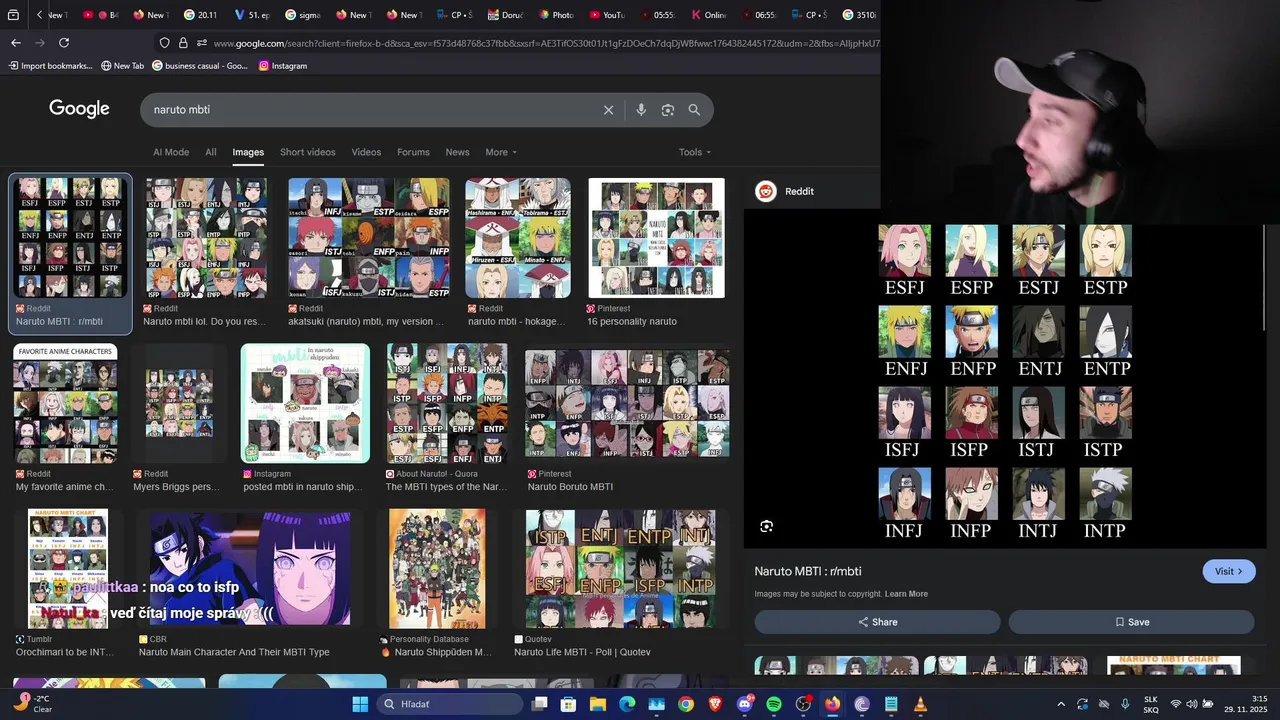Open Discord from taskbar
Image resolution: width=1280 pixels, height=720 pixels.
pyautogui.click(x=744, y=704)
